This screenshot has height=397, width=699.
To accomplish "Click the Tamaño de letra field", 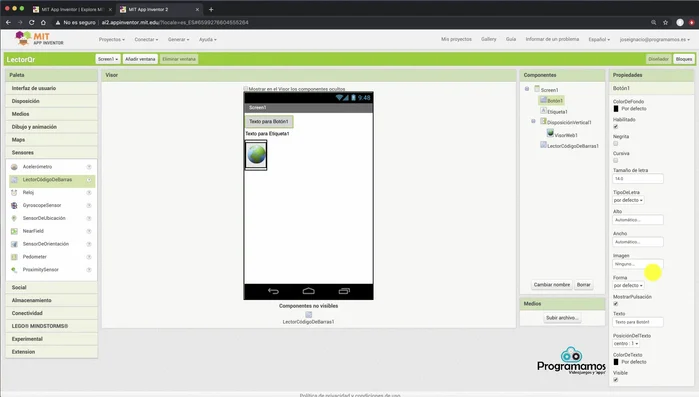I will [638, 179].
